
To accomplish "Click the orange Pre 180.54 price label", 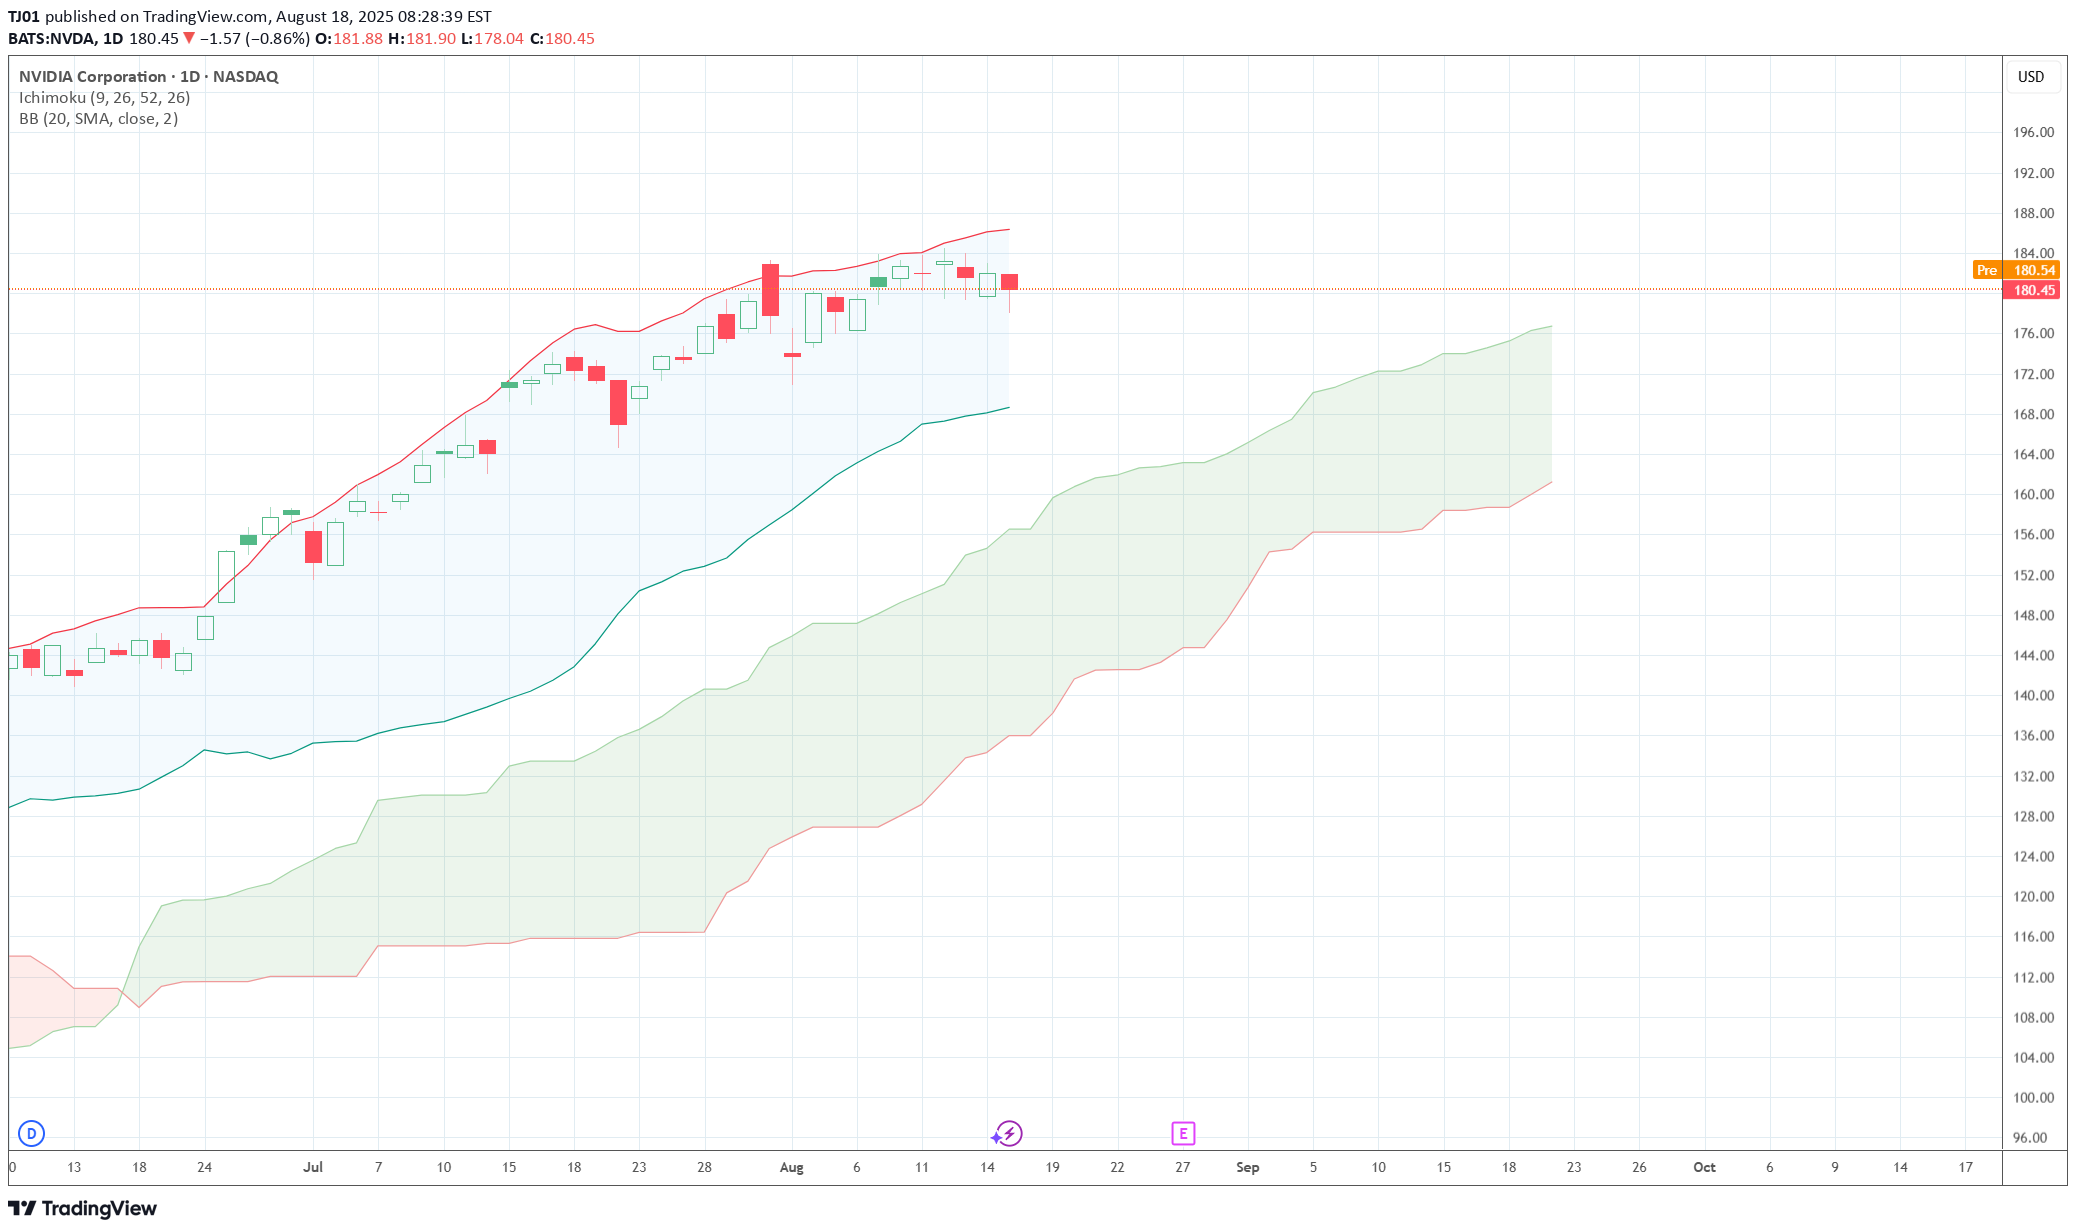I will coord(2015,270).
